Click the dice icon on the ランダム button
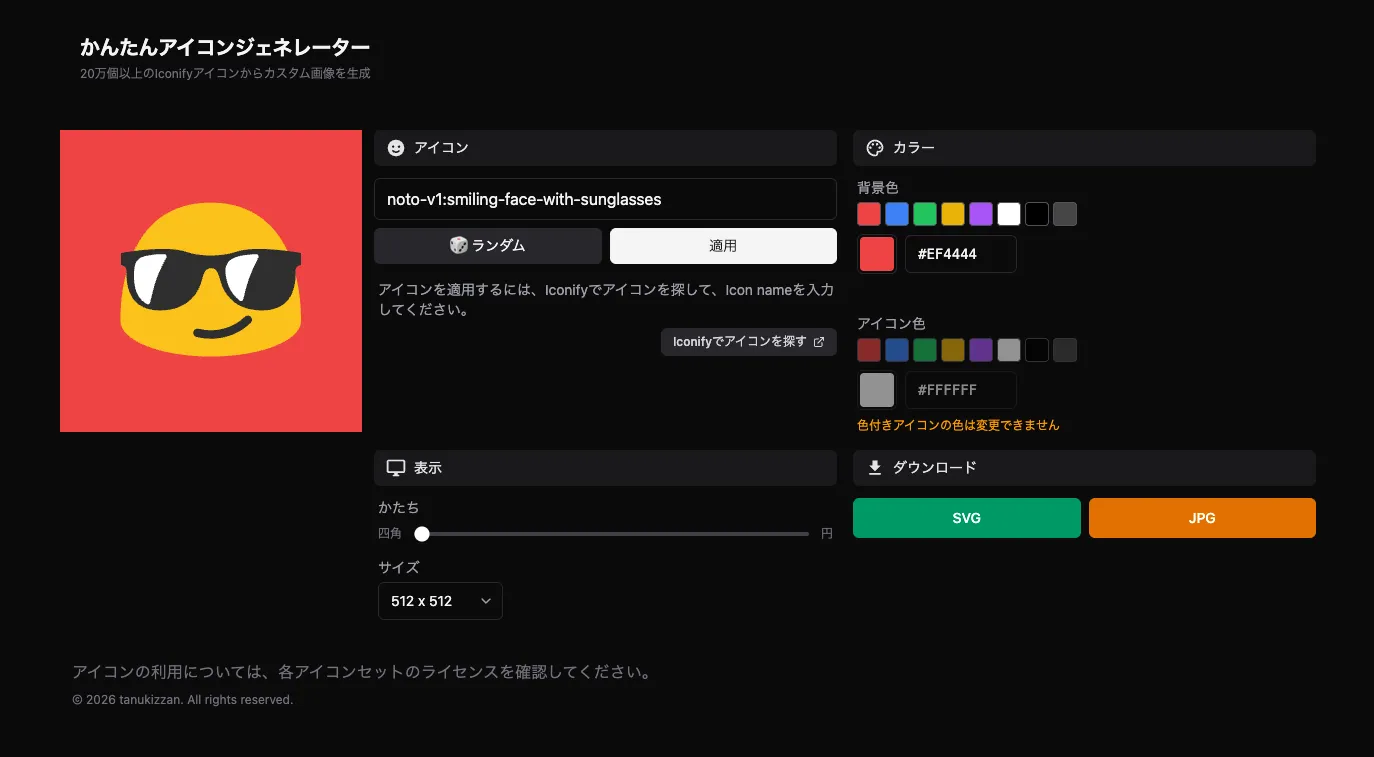The width and height of the screenshot is (1374, 757). pos(459,245)
